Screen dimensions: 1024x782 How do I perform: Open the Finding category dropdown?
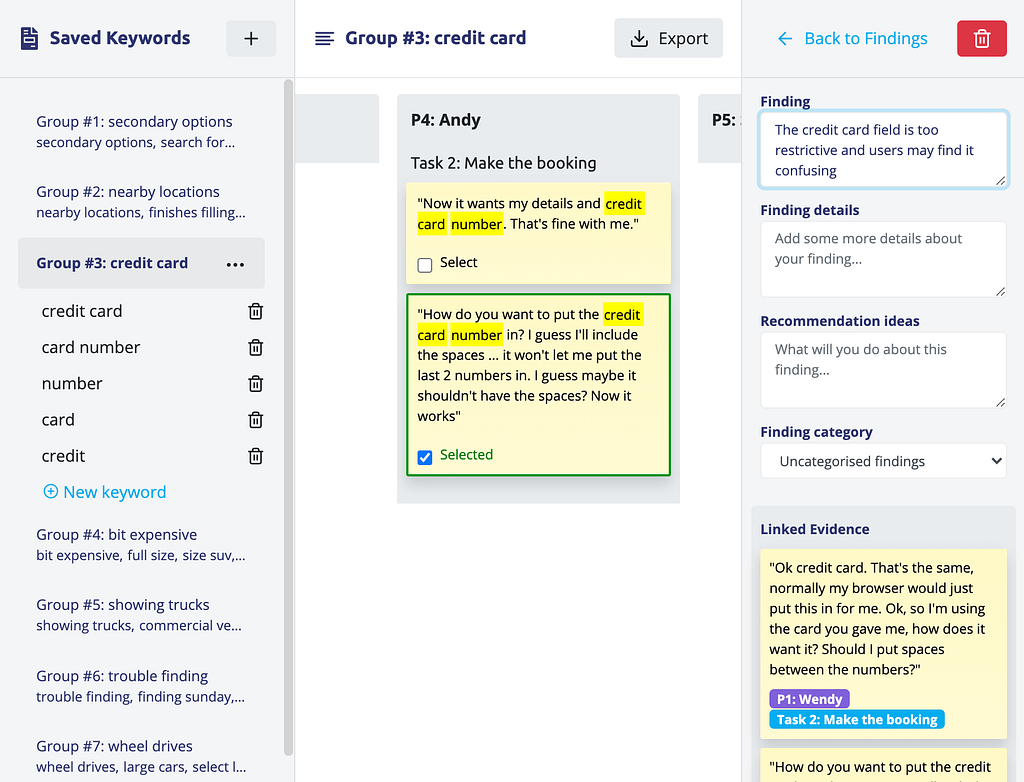(x=883, y=461)
